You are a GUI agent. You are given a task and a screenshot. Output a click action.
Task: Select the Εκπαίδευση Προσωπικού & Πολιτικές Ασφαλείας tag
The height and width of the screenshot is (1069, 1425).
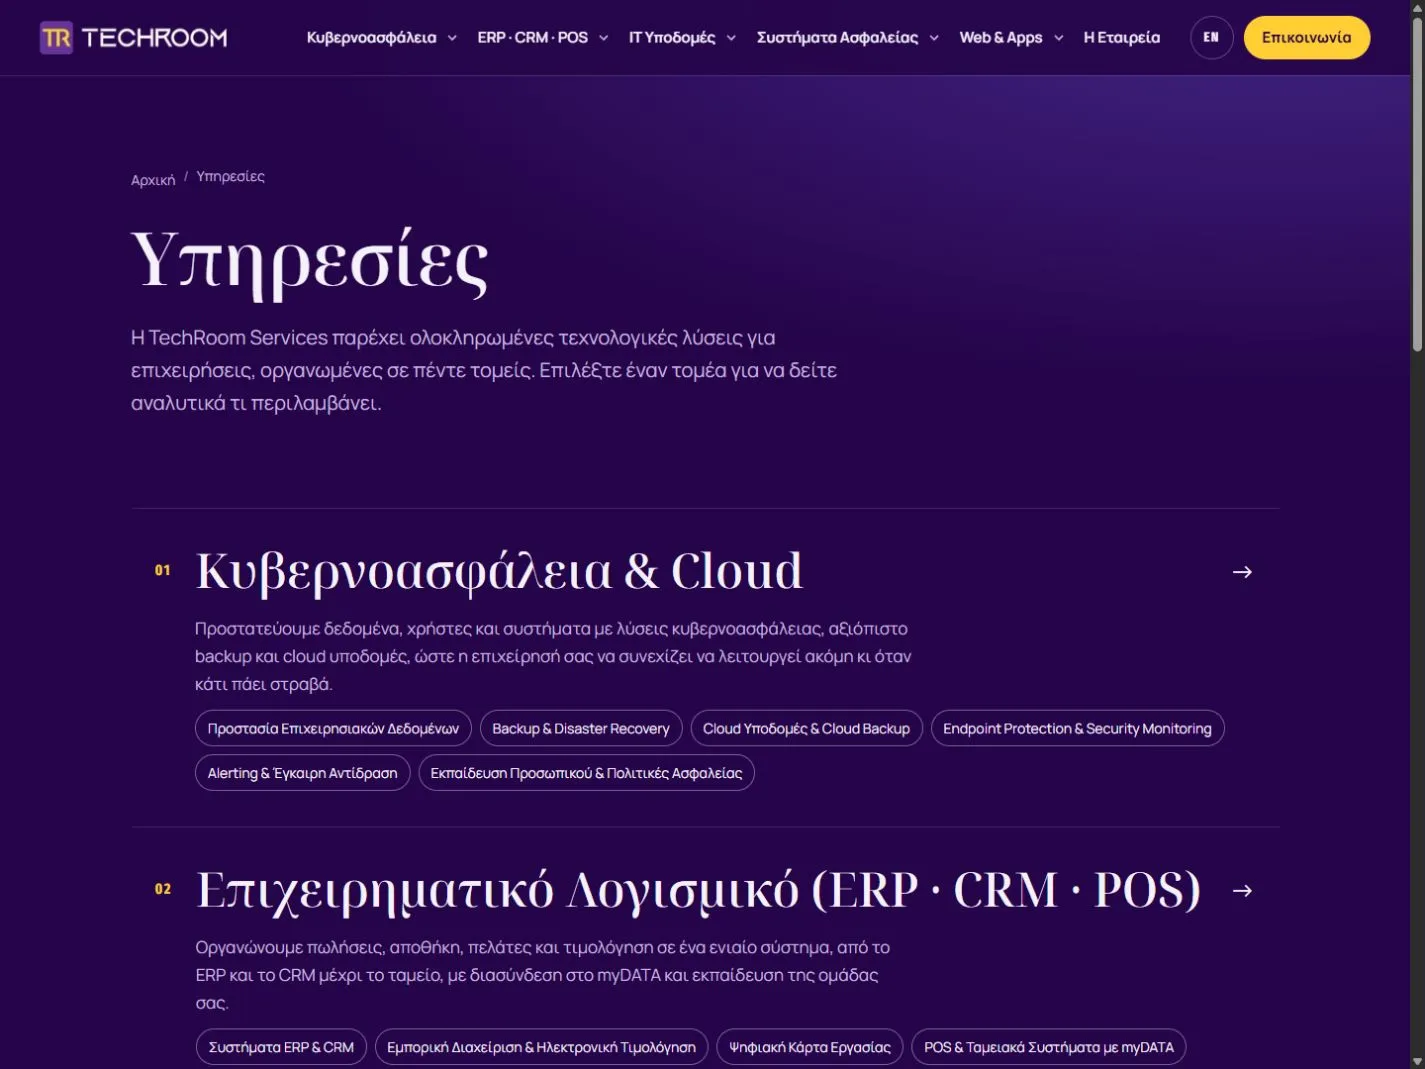[x=586, y=773]
